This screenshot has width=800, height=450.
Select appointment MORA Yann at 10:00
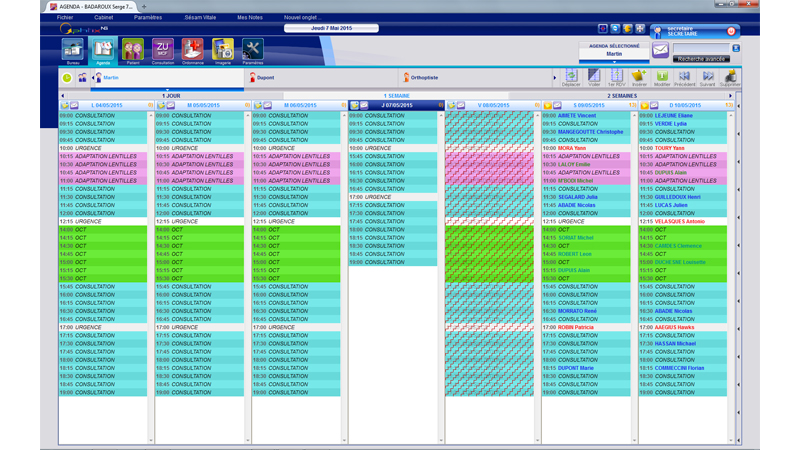pos(586,148)
